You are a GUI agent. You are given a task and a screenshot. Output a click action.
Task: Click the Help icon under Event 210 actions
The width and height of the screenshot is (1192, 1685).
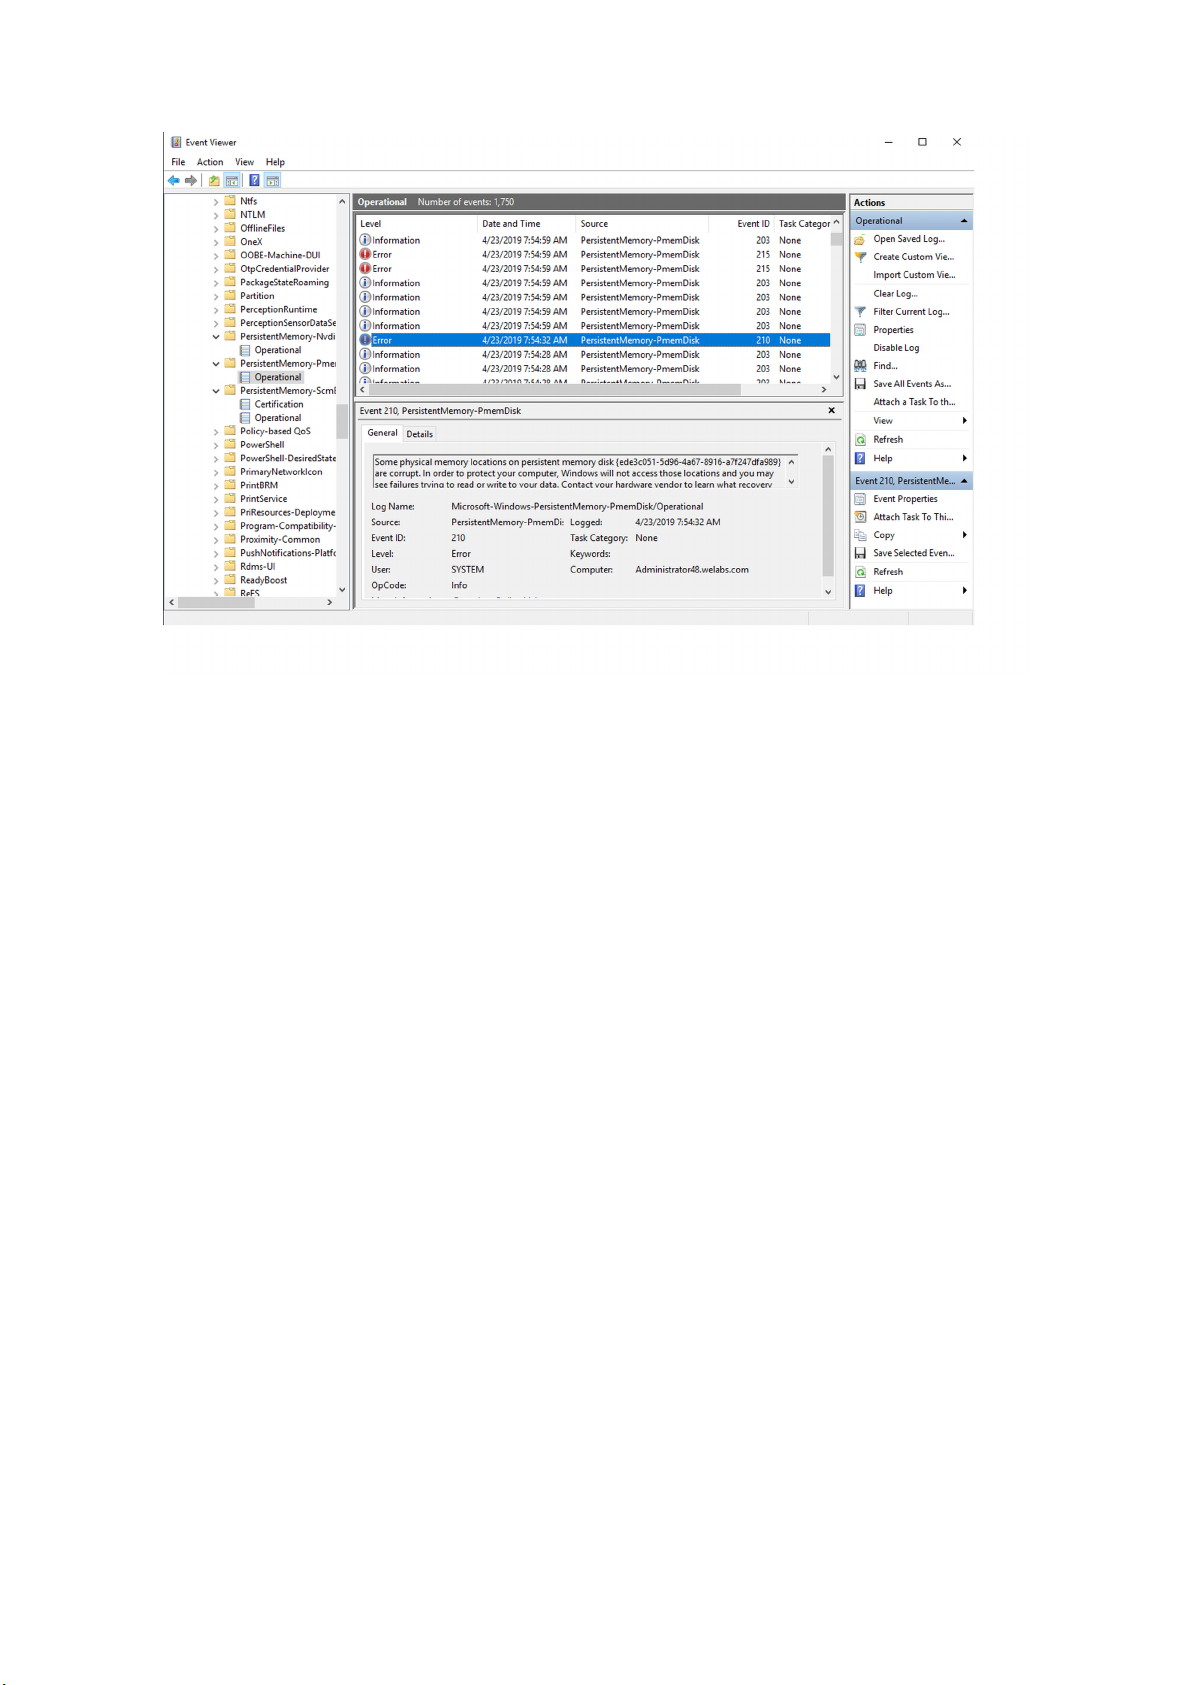pos(860,591)
